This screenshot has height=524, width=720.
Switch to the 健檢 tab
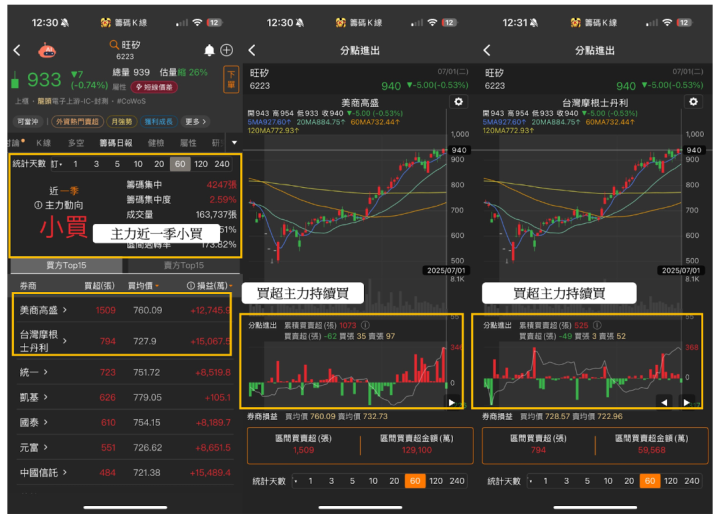(156, 143)
